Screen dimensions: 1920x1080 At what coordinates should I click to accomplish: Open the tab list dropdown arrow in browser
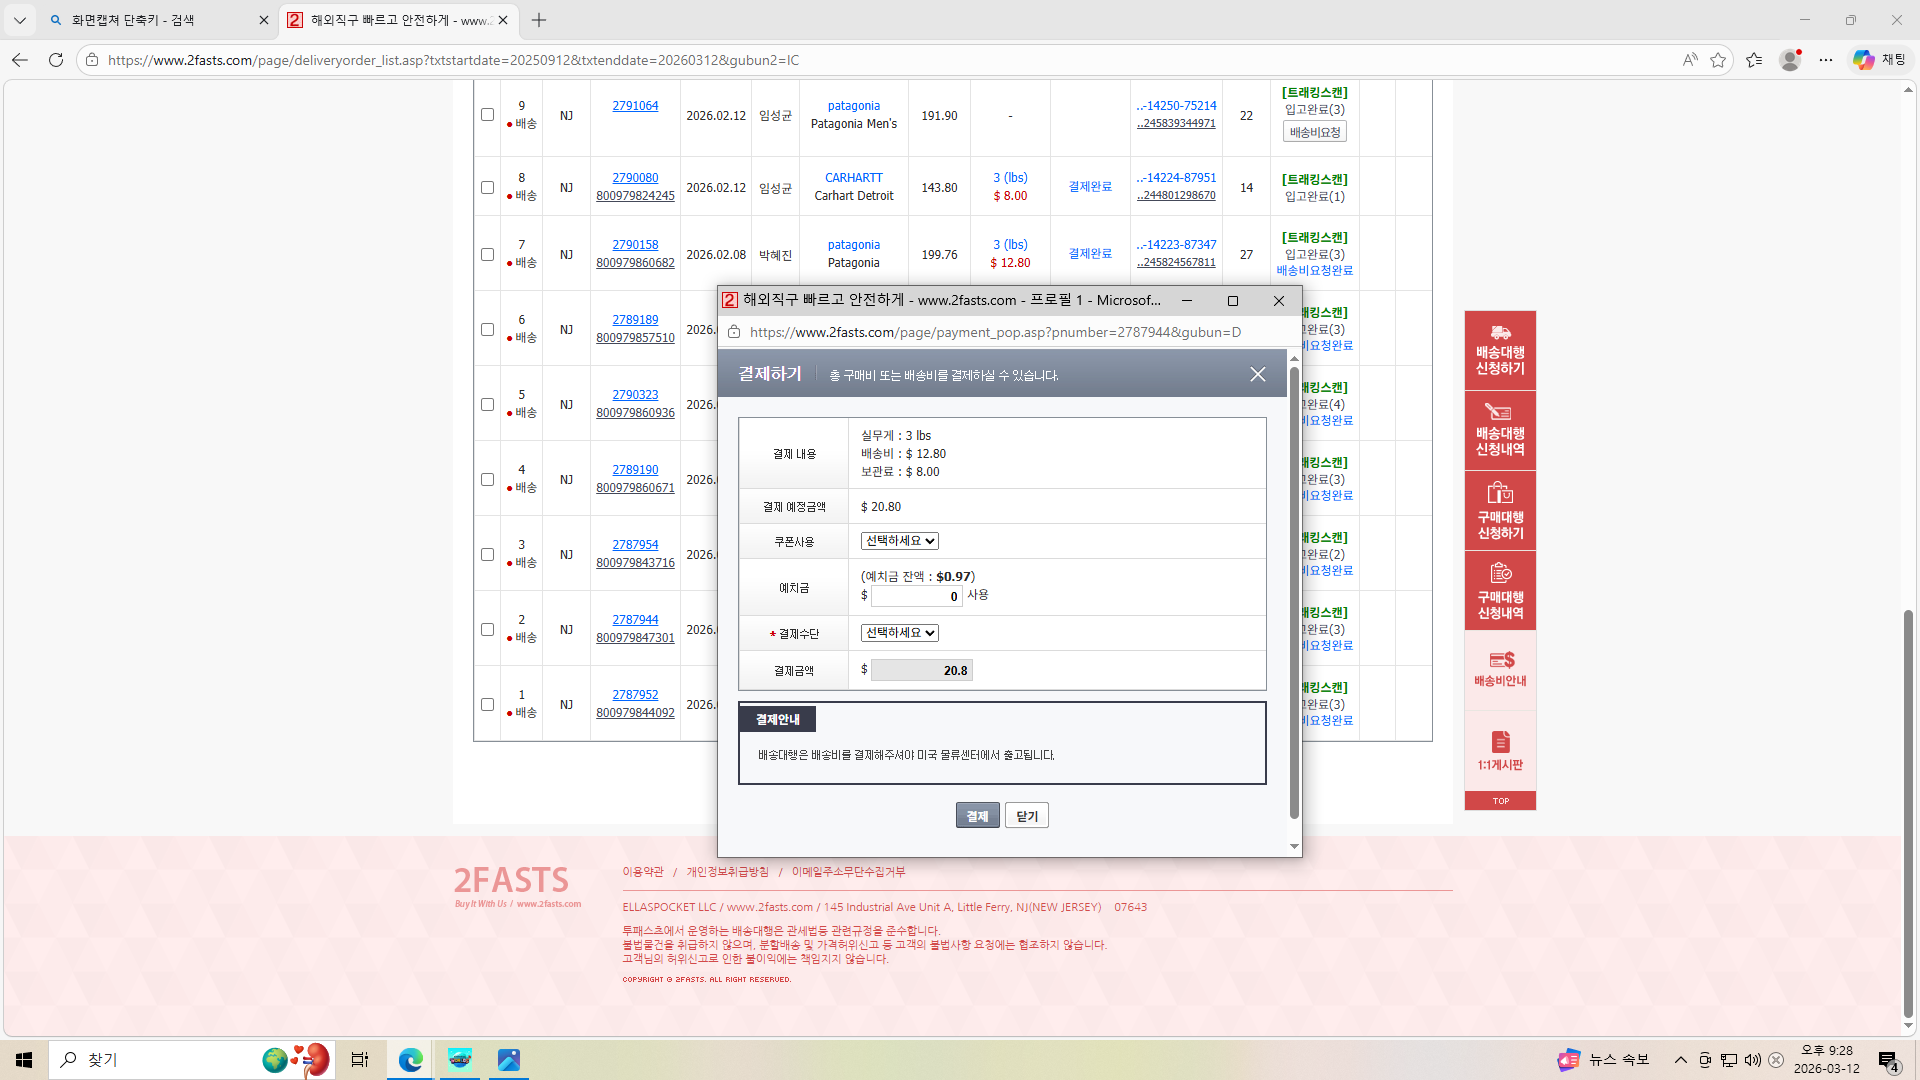click(20, 20)
